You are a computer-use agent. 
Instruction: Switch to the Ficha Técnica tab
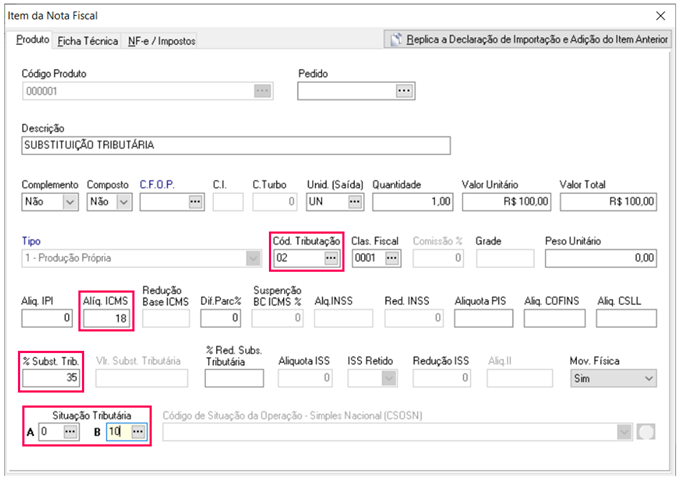point(88,41)
